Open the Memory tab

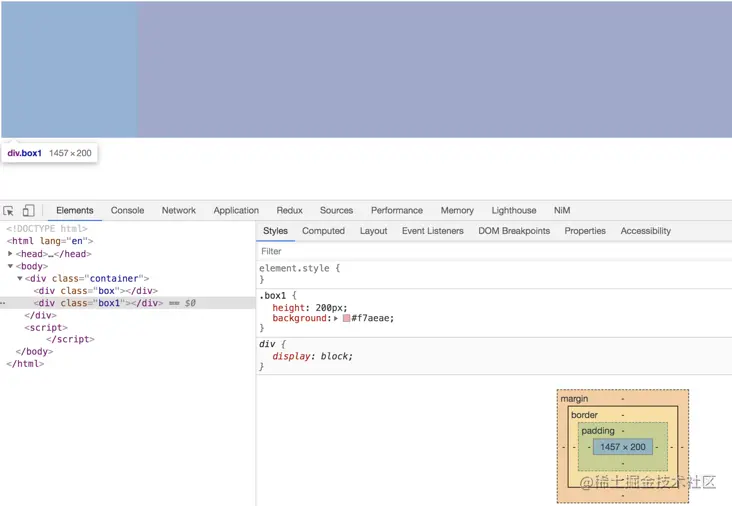[457, 211]
